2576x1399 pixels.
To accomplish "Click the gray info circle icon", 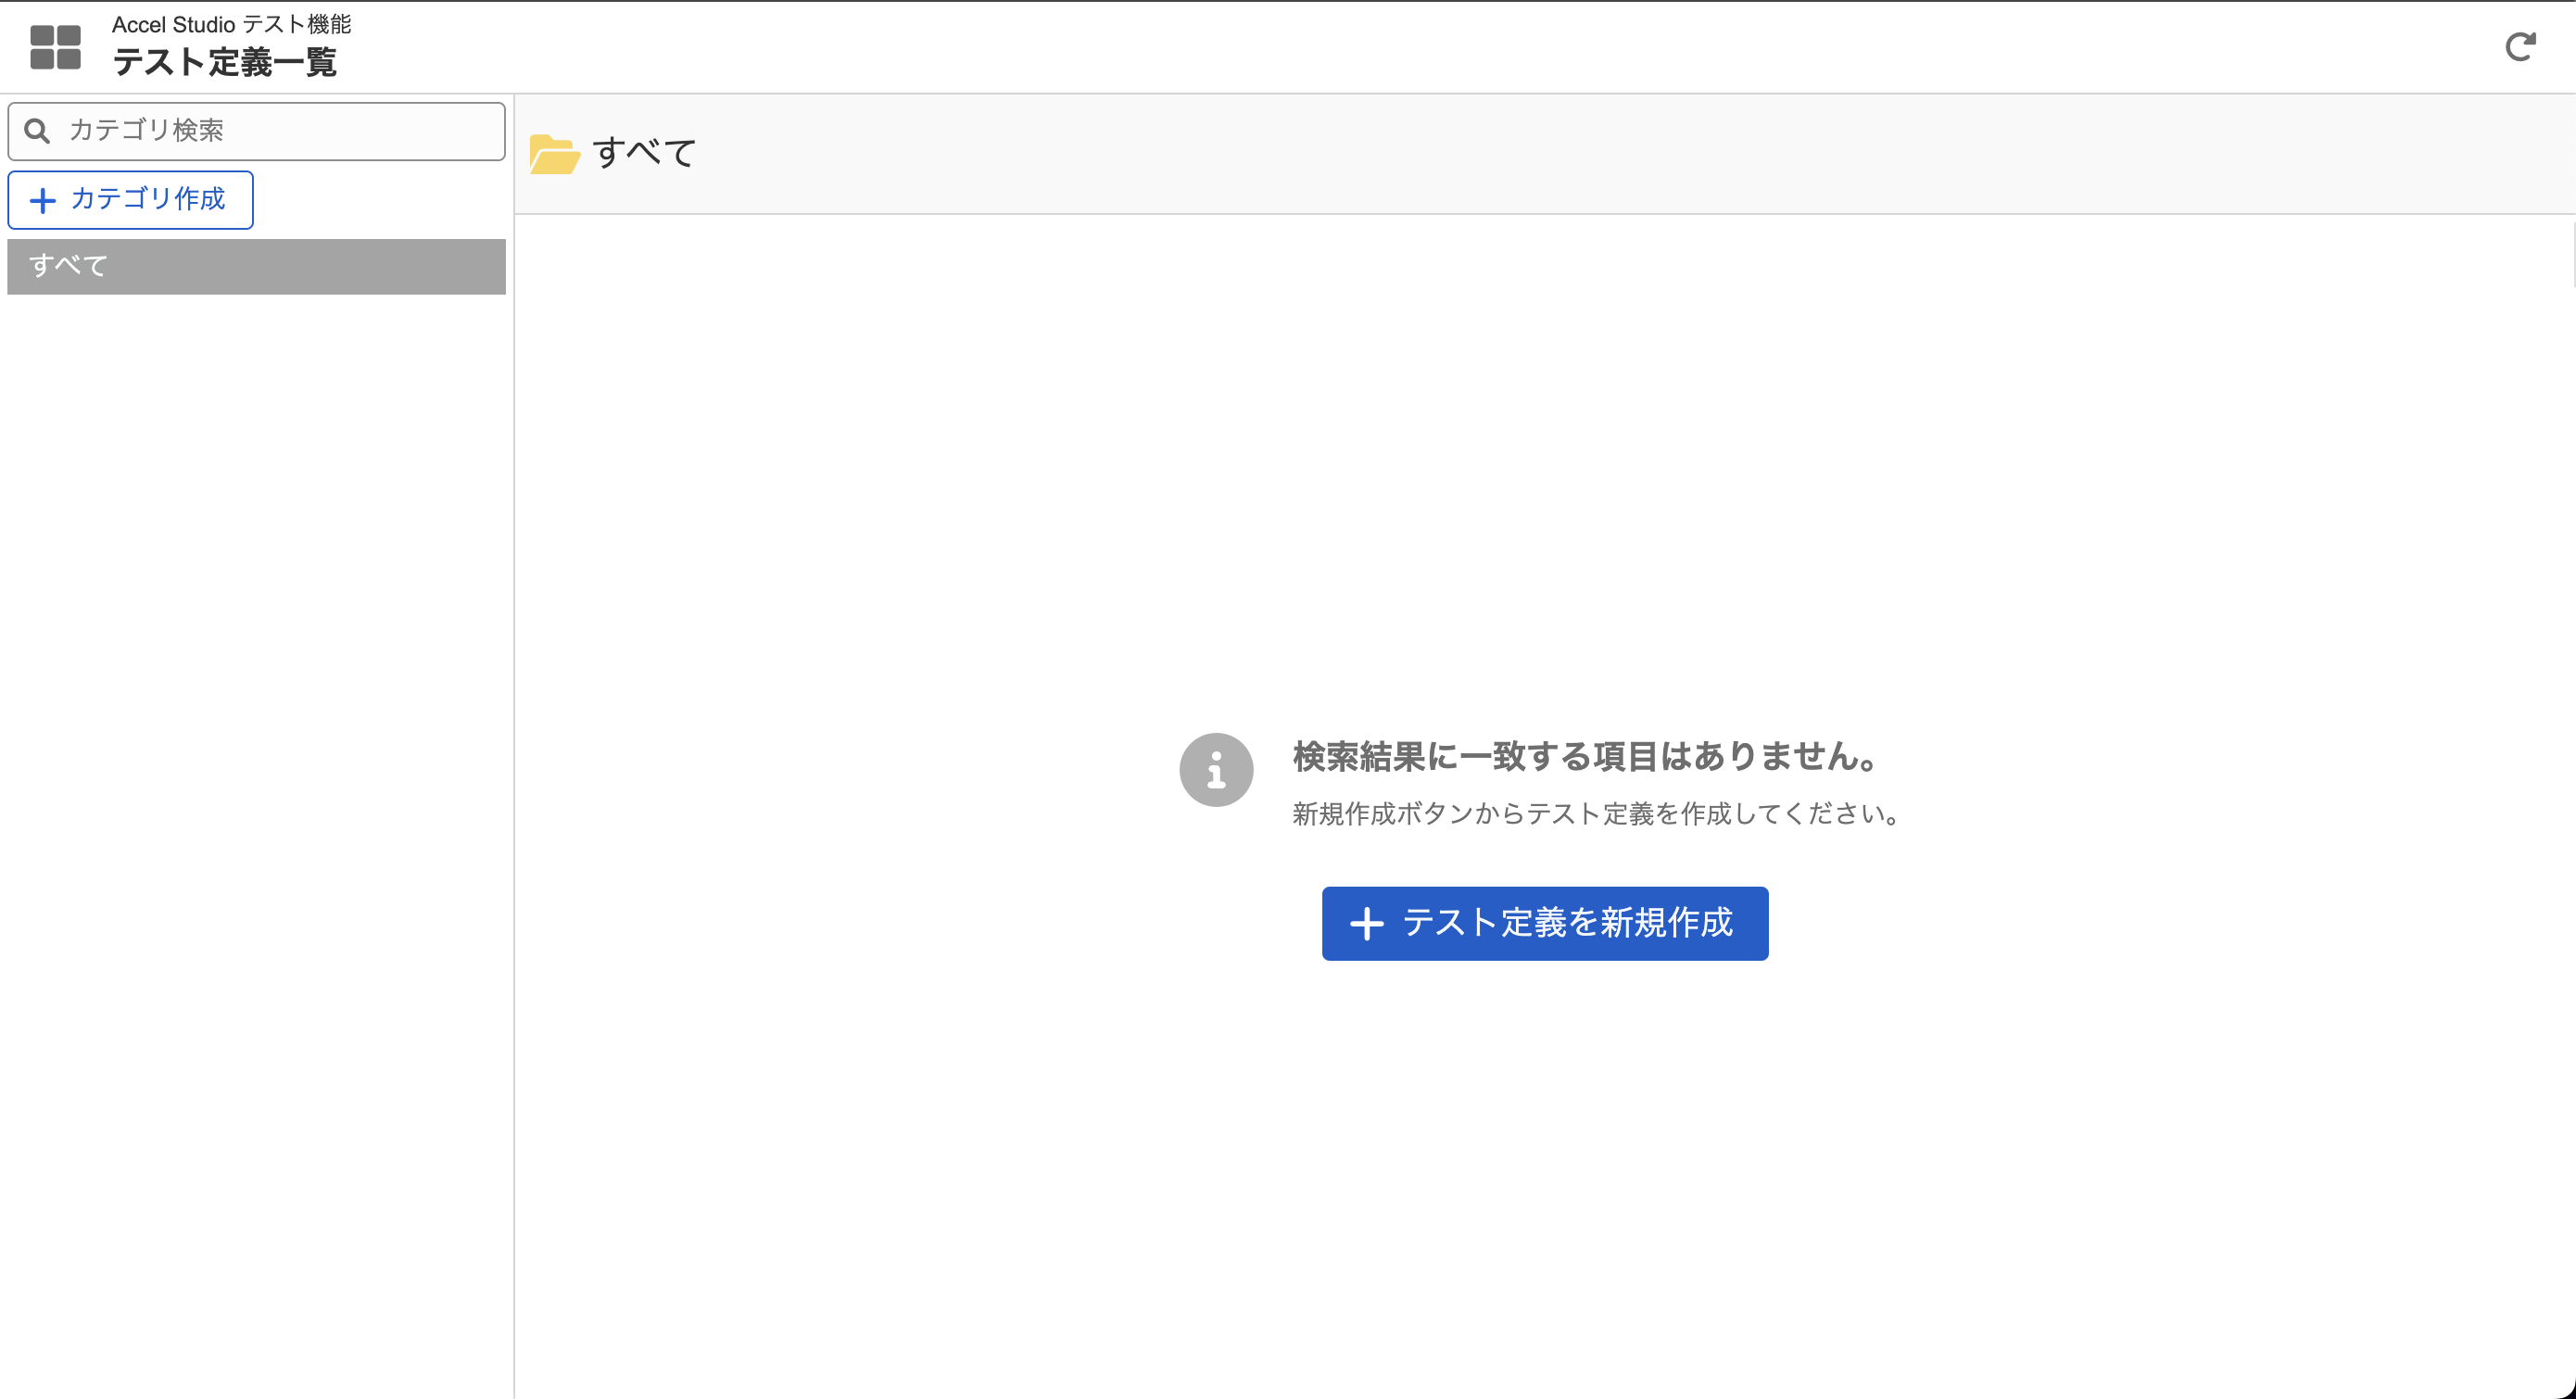I will 1215,770.
